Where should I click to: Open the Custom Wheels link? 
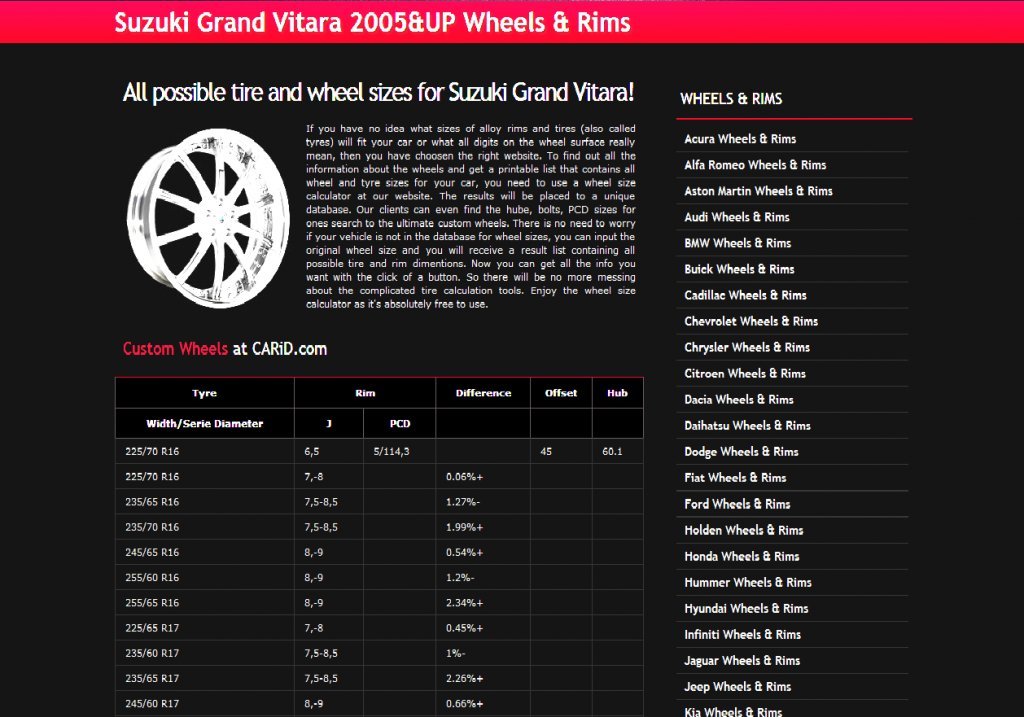point(175,349)
